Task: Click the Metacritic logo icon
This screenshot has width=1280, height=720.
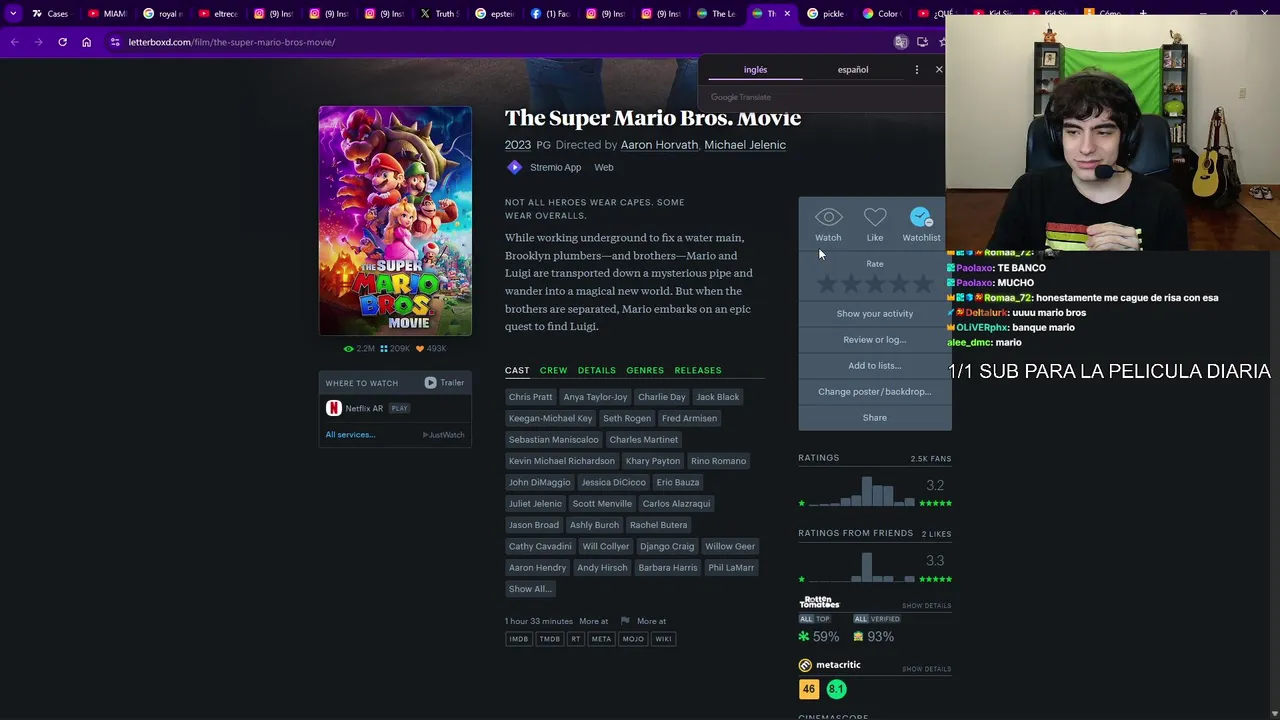Action: [x=805, y=665]
